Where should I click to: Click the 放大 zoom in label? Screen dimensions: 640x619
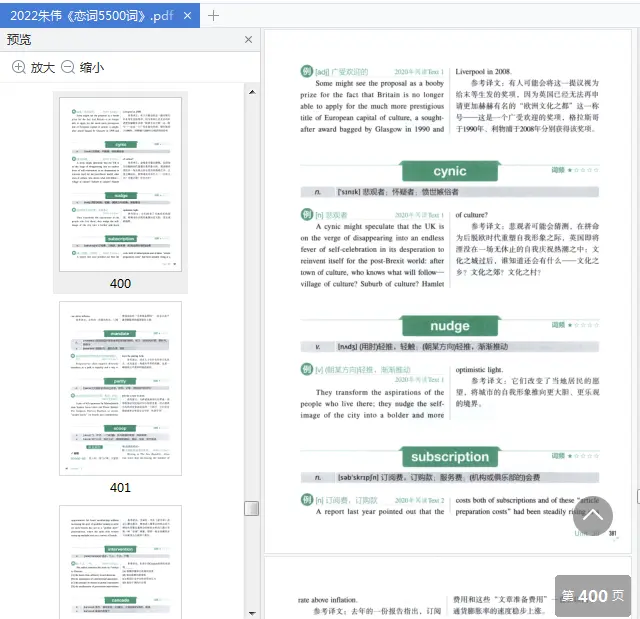43,67
